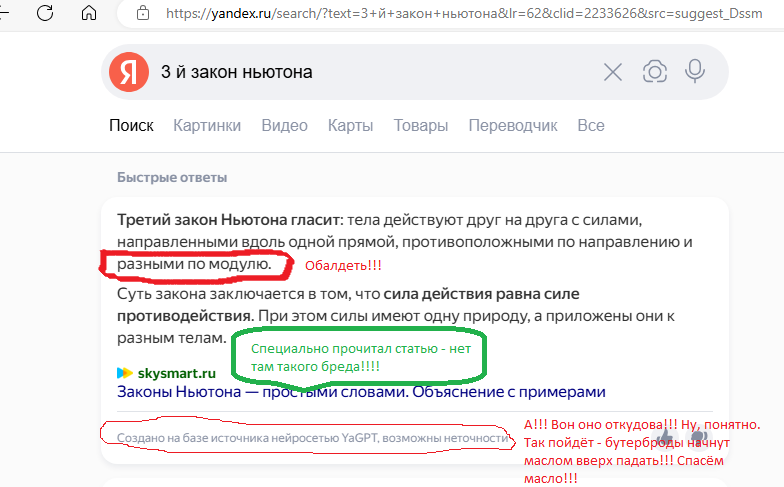
Task: Click the YaGPT disclaimer text
Action: click(312, 438)
